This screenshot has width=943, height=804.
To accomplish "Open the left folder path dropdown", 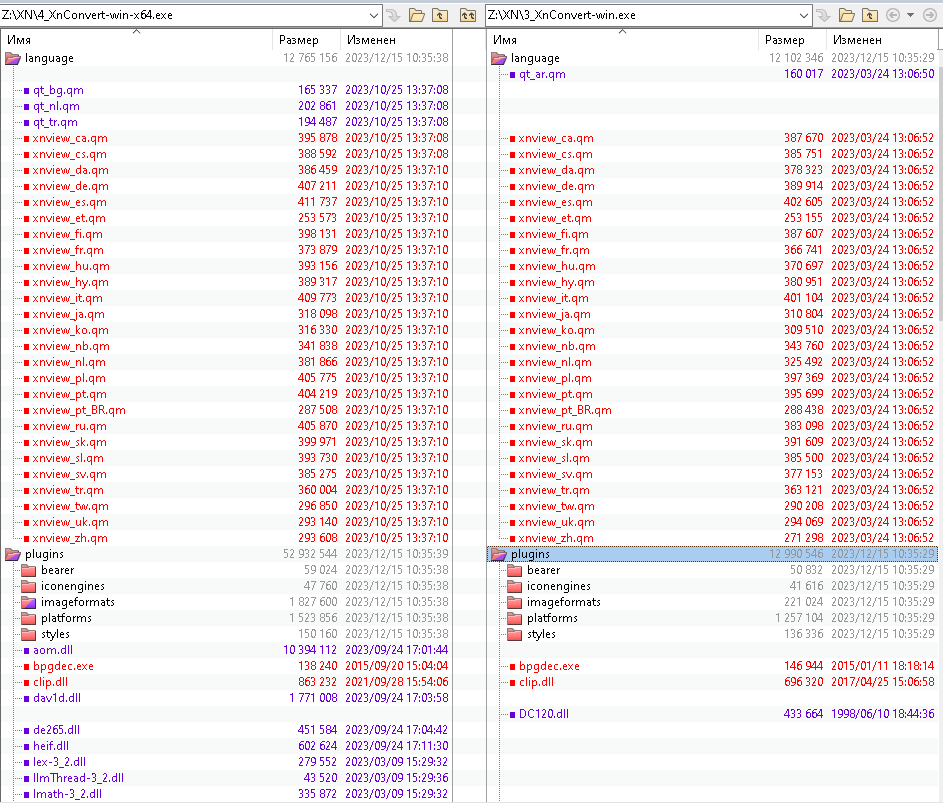I will click(374, 15).
